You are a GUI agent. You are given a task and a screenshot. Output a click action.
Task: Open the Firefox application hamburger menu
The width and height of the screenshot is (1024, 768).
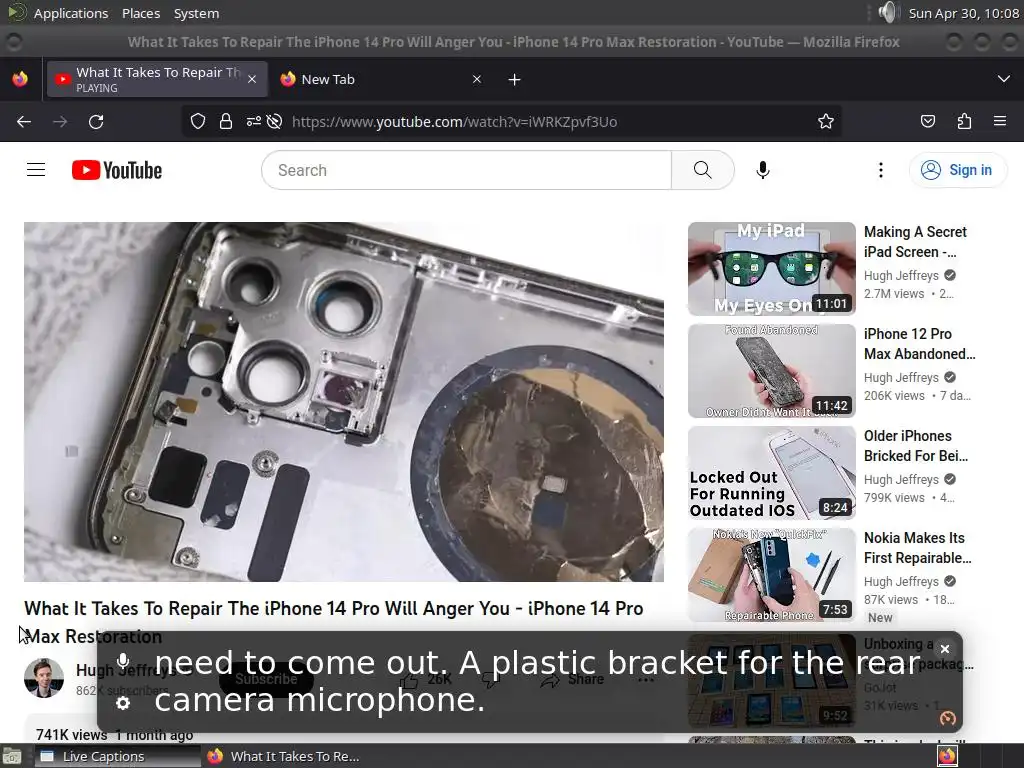tap(1000, 121)
